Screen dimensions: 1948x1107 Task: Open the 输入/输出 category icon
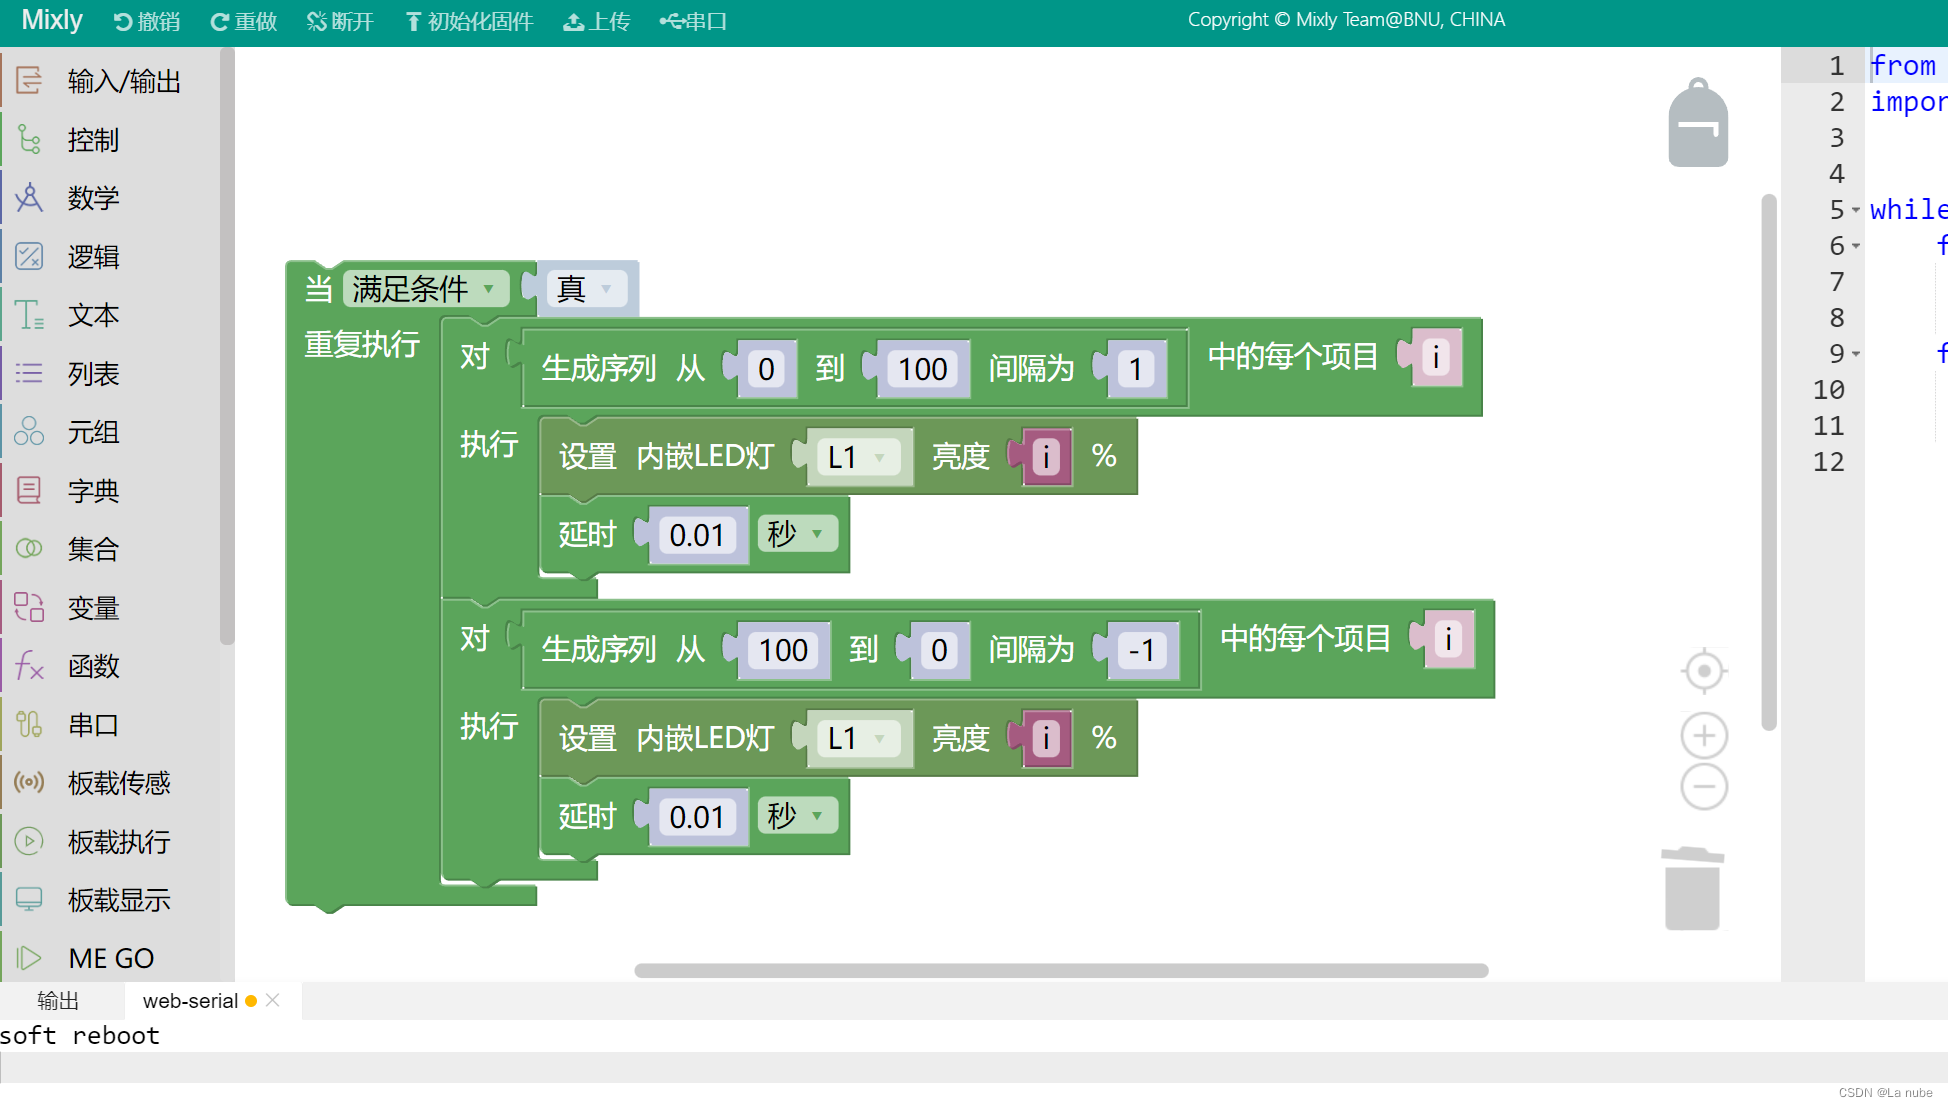click(x=29, y=80)
